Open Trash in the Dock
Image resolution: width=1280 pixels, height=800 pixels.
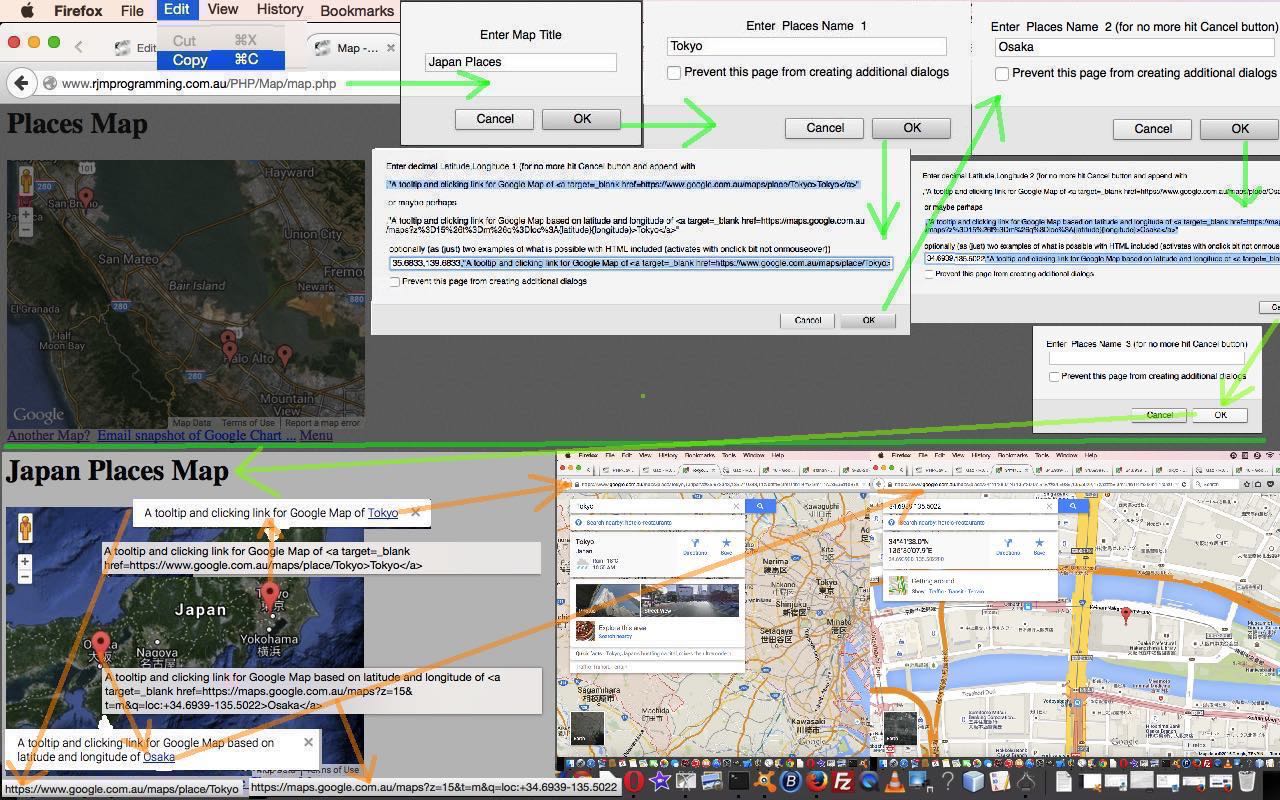click(x=1247, y=782)
